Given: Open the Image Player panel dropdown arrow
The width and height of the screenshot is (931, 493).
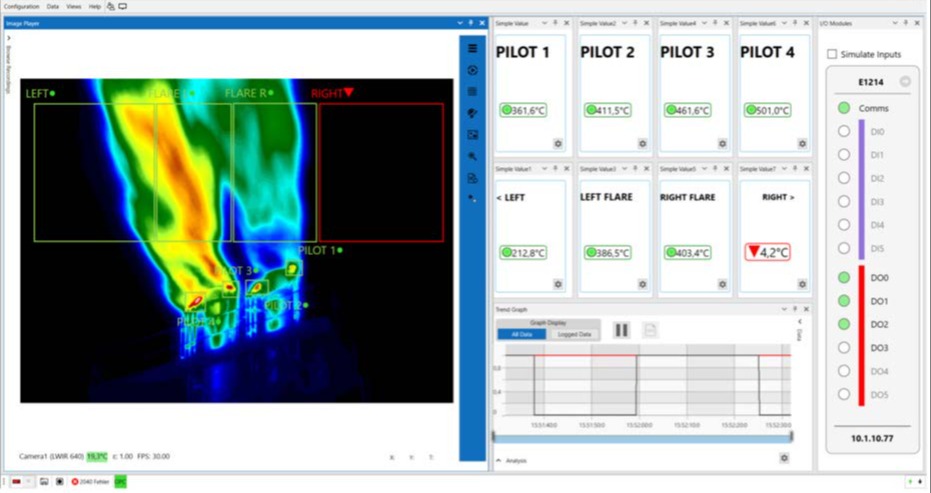Looking at the screenshot, I should click(x=460, y=23).
